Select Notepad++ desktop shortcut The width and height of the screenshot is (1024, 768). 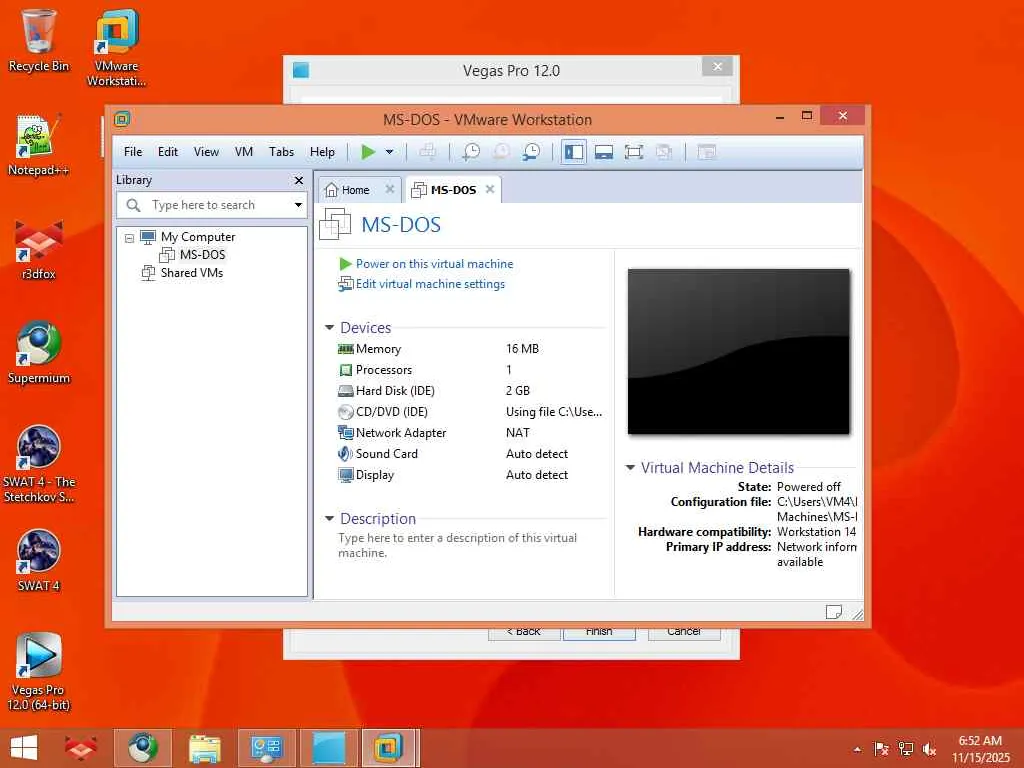tap(39, 145)
